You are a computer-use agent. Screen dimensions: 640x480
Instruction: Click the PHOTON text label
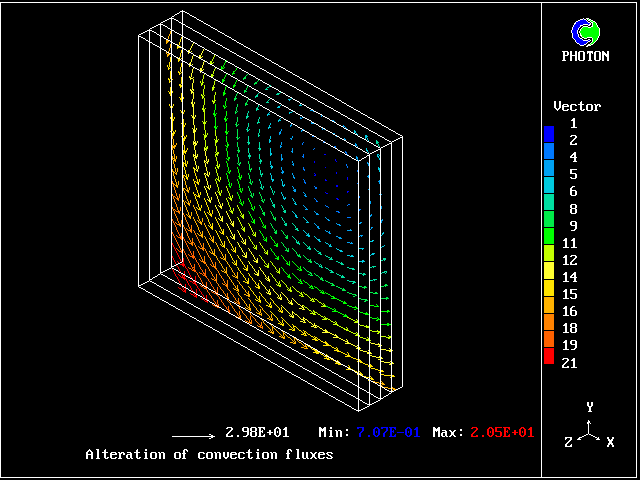585,57
